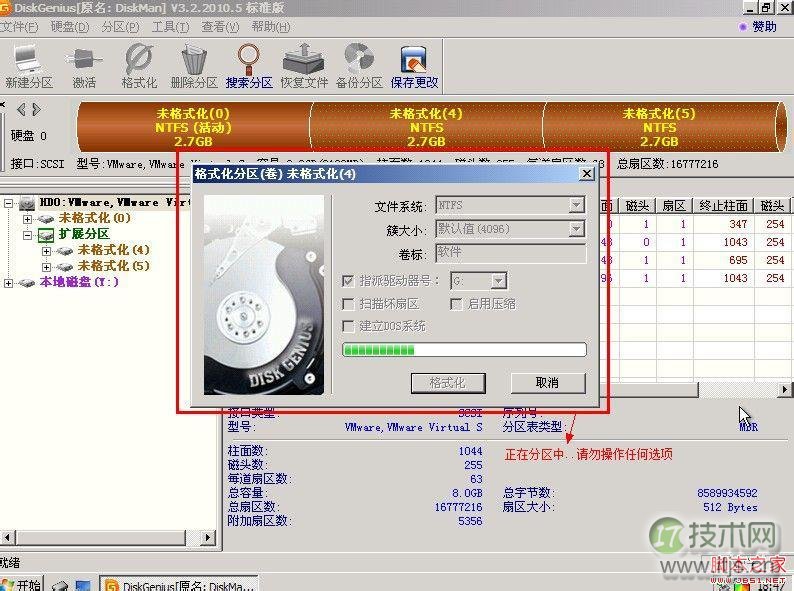Open the 帮助(H) menu
This screenshot has height=591, width=794.
pyautogui.click(x=270, y=27)
